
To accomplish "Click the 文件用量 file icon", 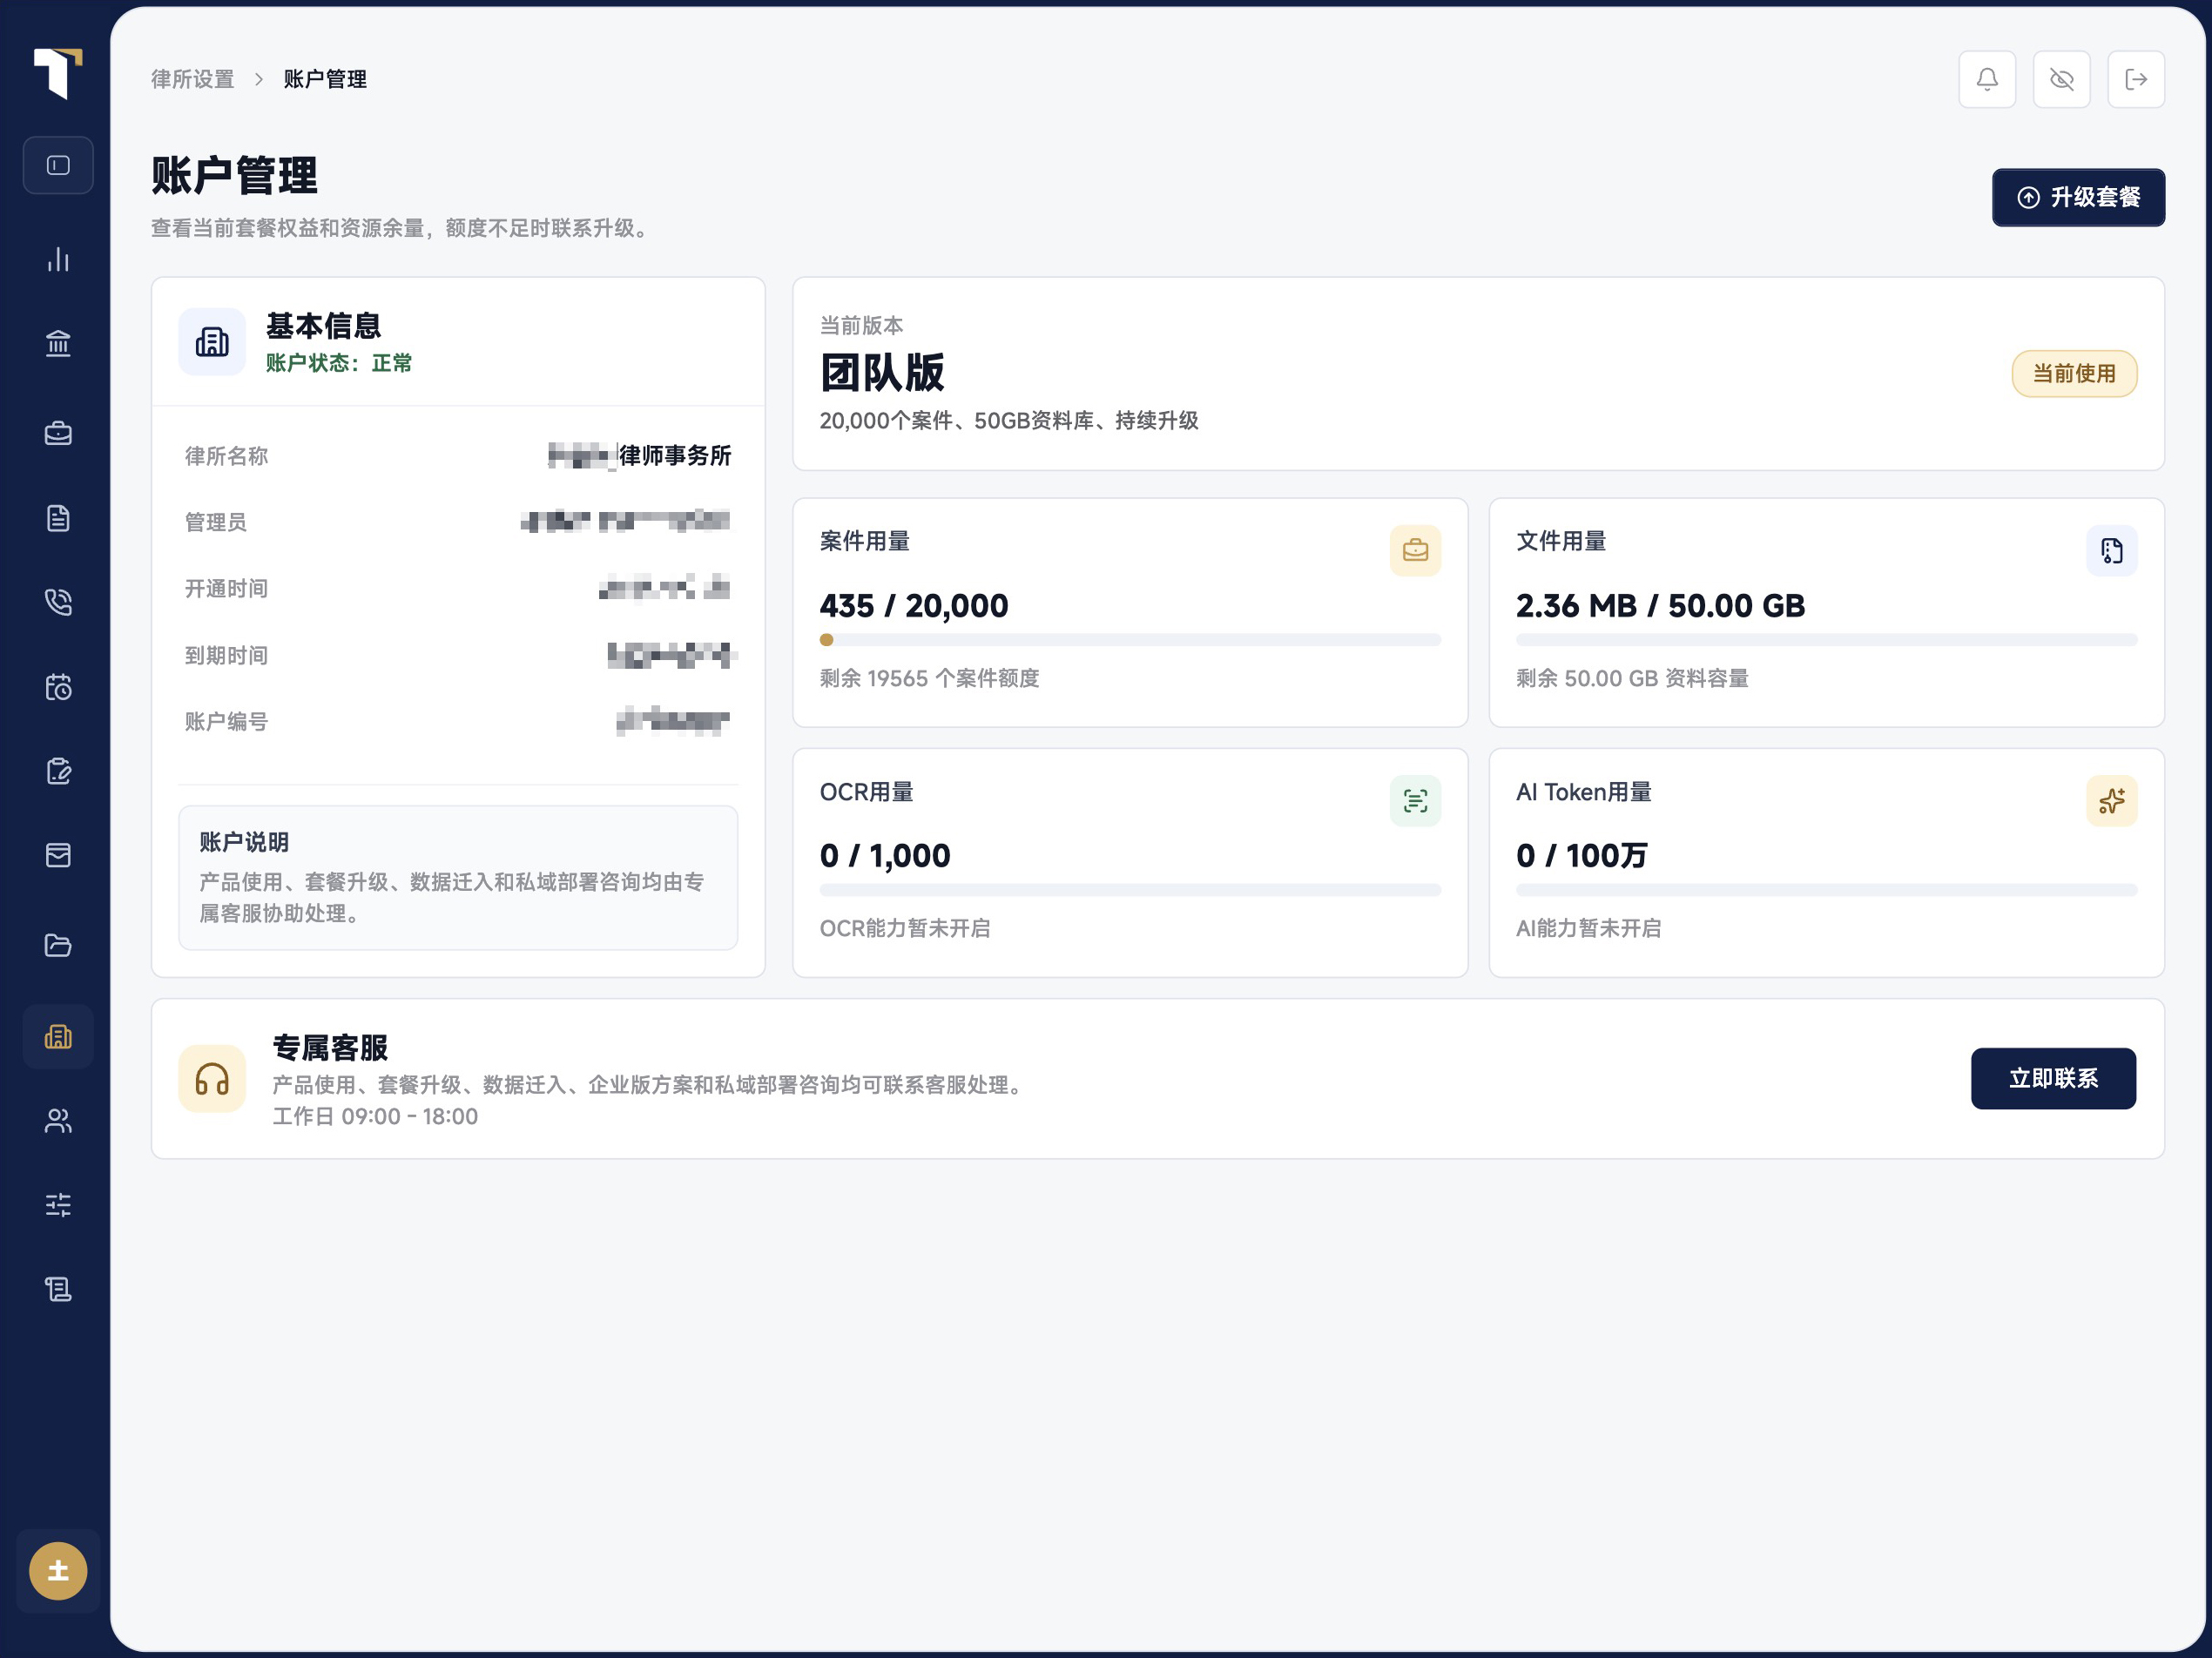I will [2111, 550].
